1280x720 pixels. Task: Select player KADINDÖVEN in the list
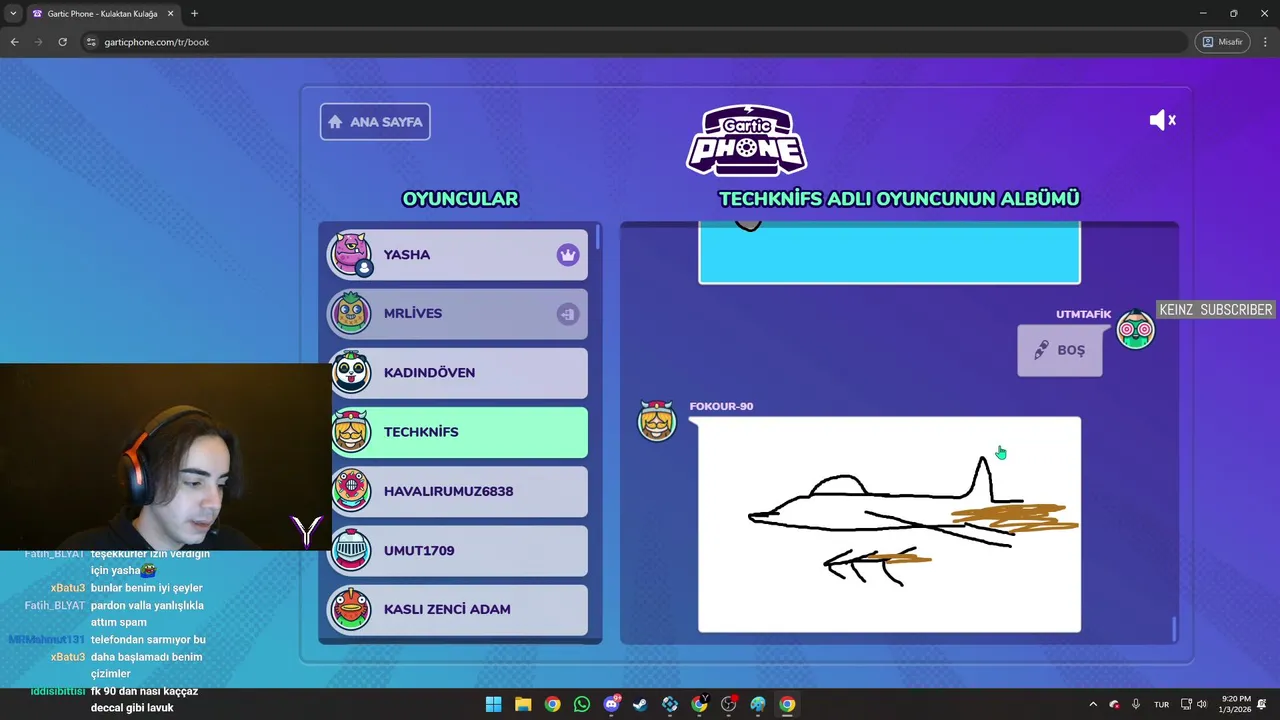[x=459, y=373]
